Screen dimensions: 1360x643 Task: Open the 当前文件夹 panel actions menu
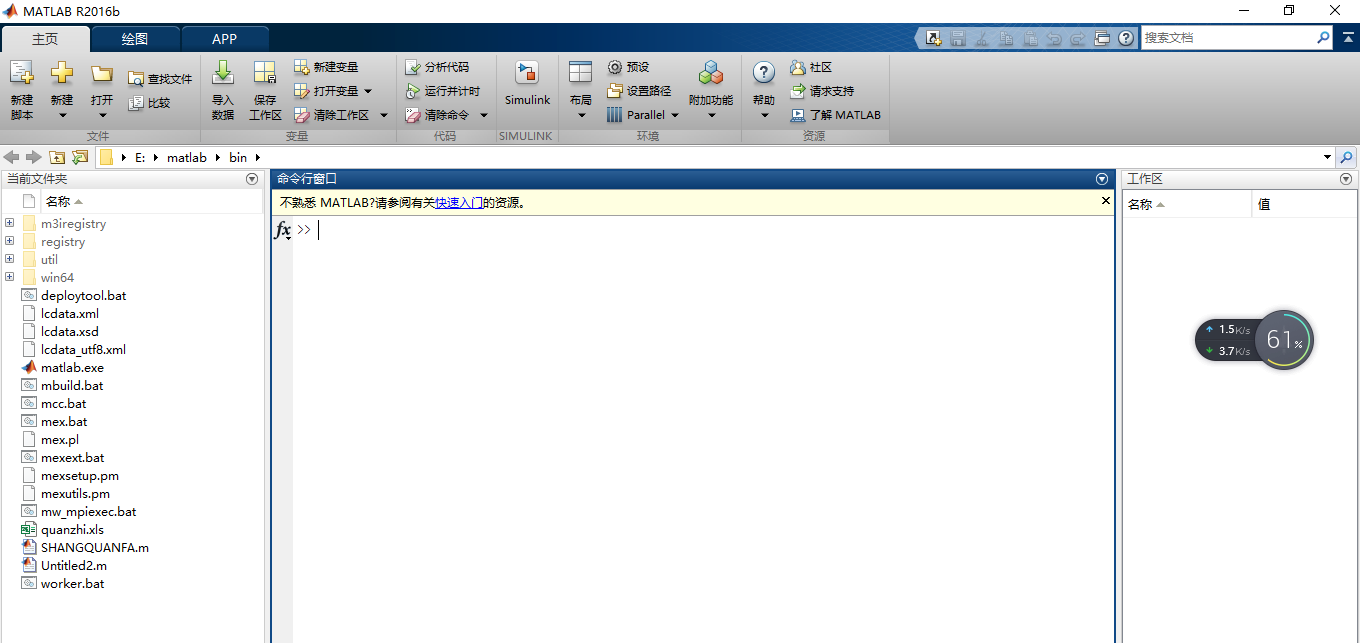(x=252, y=179)
